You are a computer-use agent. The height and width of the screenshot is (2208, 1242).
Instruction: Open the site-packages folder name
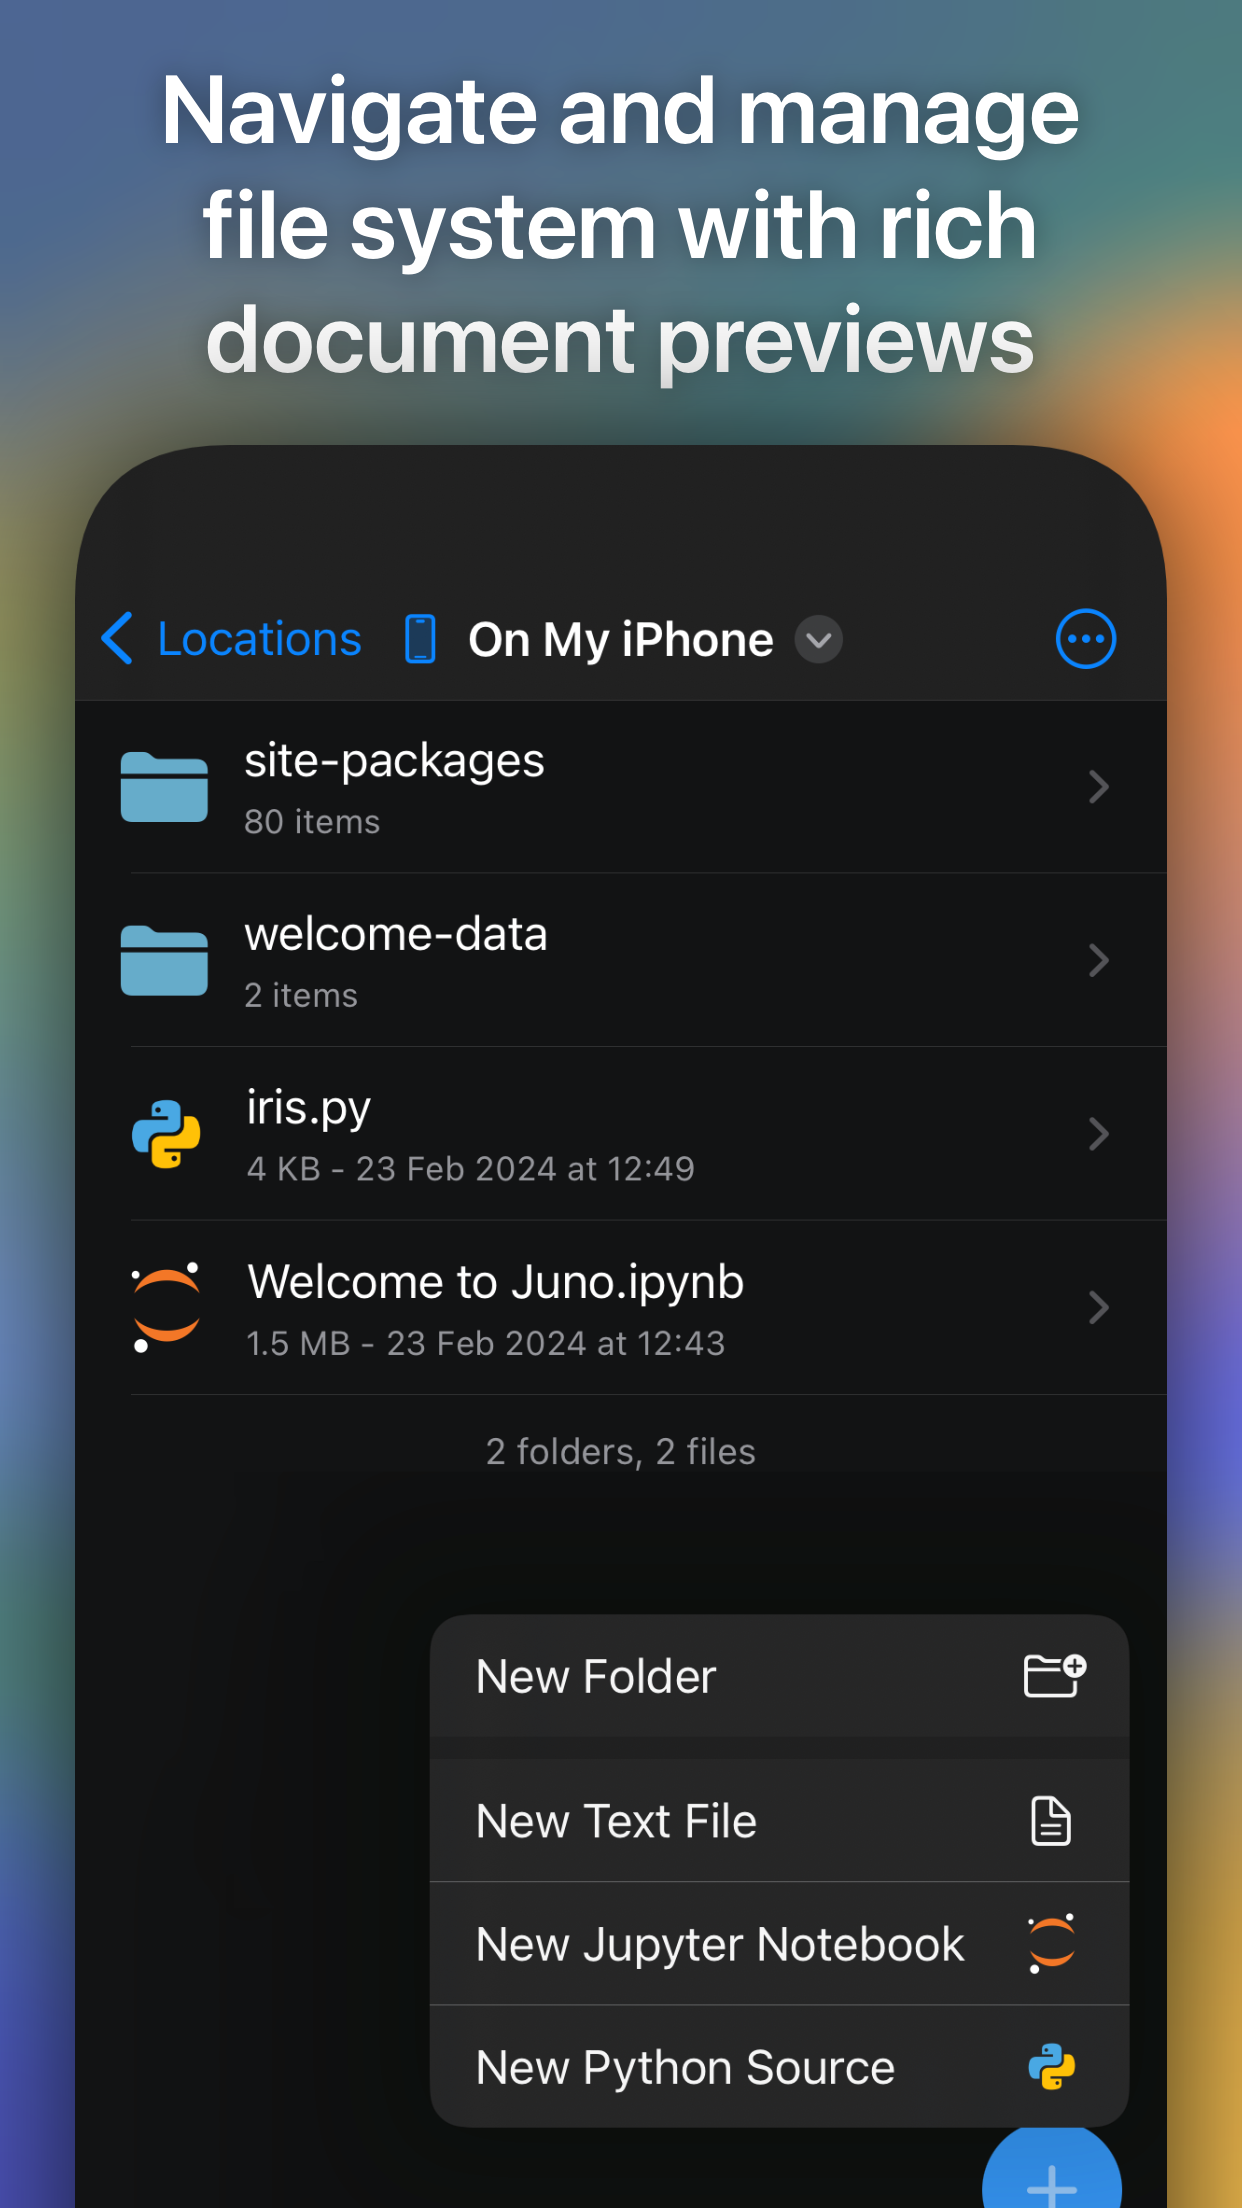tap(394, 761)
